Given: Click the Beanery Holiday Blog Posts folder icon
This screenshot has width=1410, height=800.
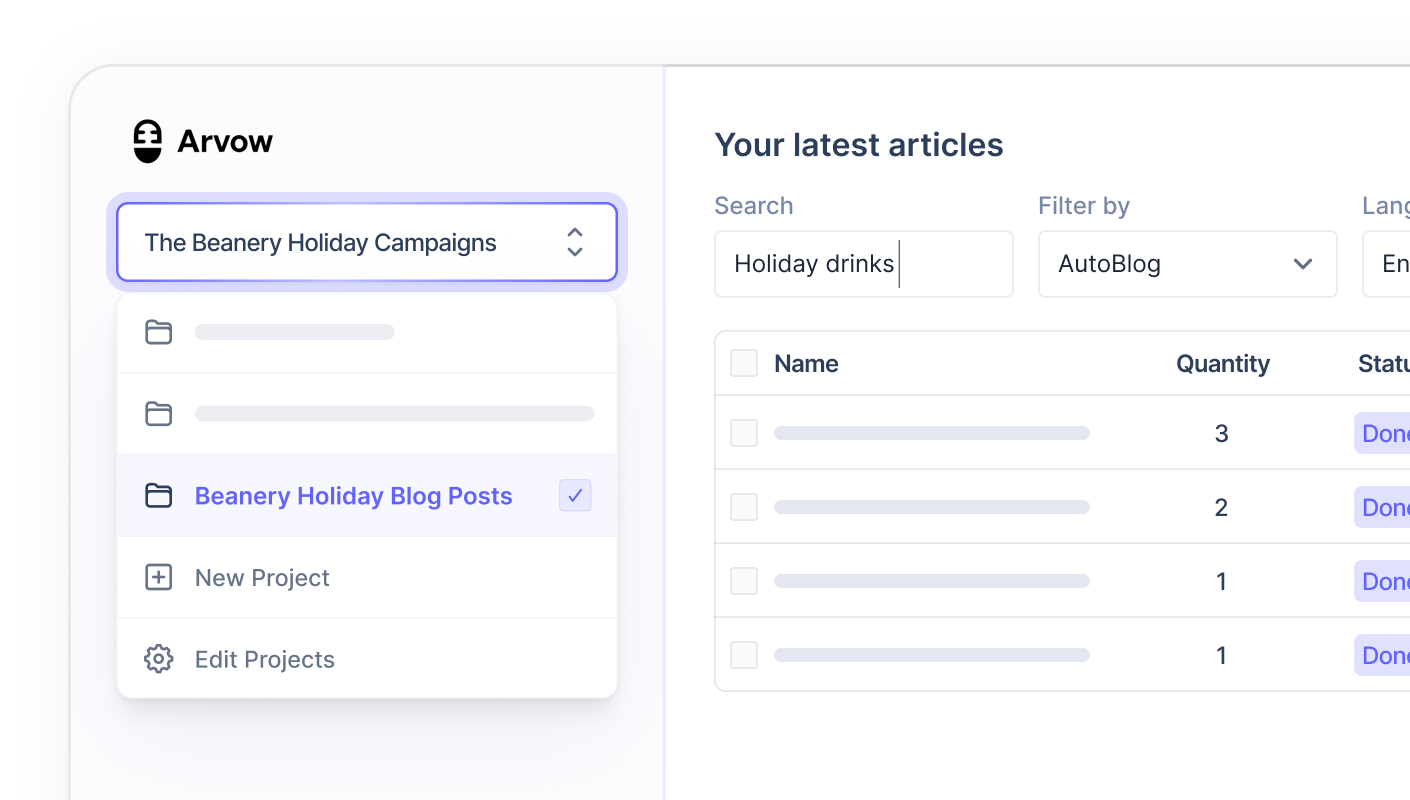Looking at the screenshot, I should [x=158, y=496].
